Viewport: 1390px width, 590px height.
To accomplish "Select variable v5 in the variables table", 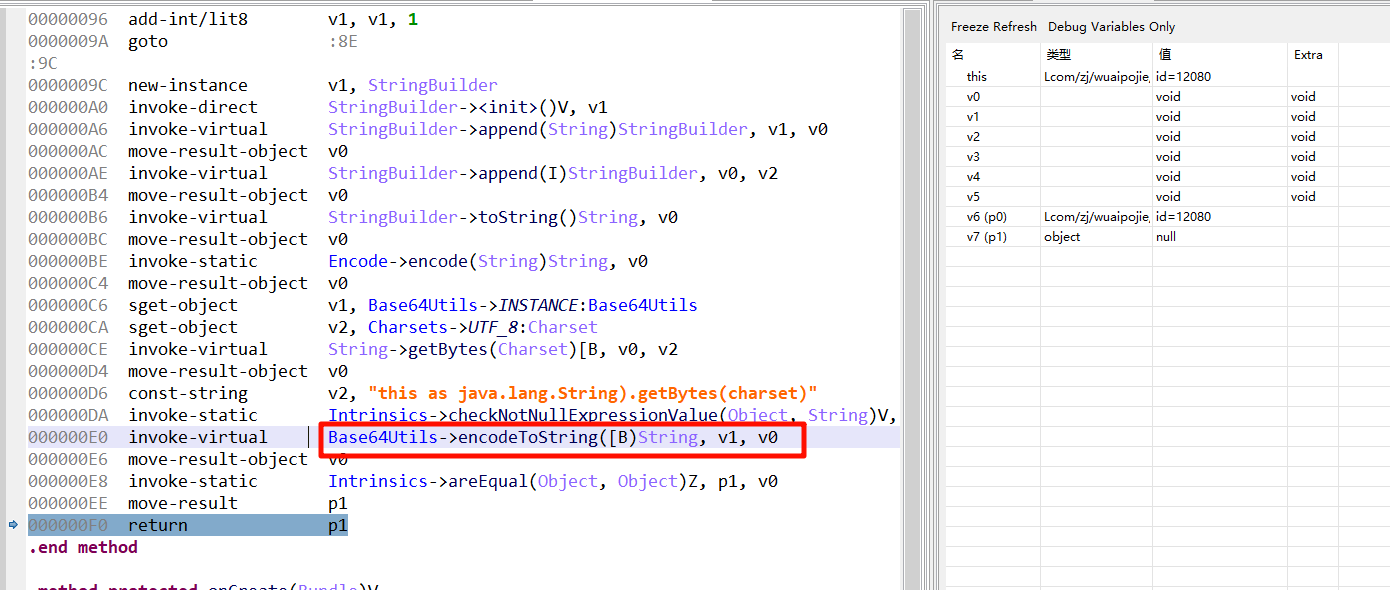I will click(x=1167, y=197).
